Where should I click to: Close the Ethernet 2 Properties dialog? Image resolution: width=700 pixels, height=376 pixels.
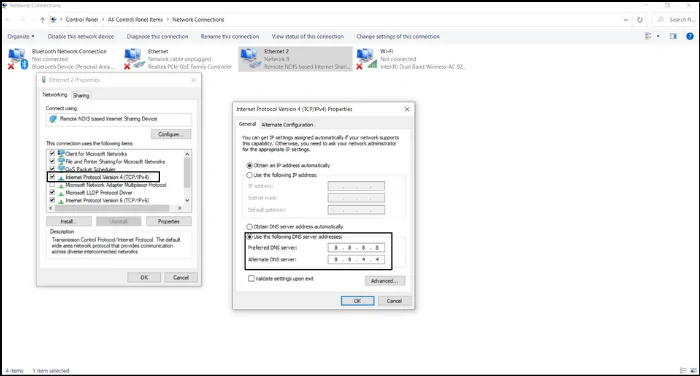pyautogui.click(x=193, y=80)
